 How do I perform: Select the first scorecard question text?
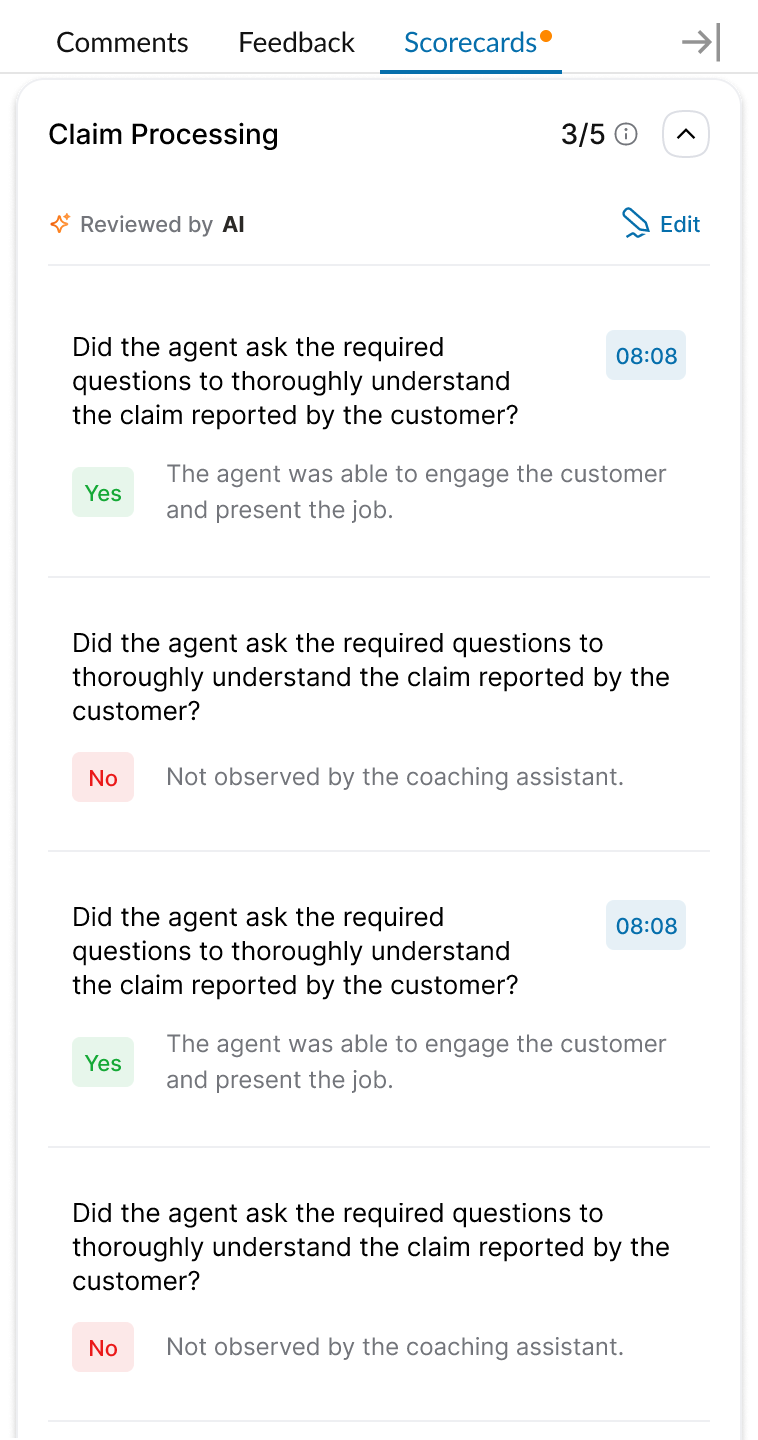coord(295,381)
